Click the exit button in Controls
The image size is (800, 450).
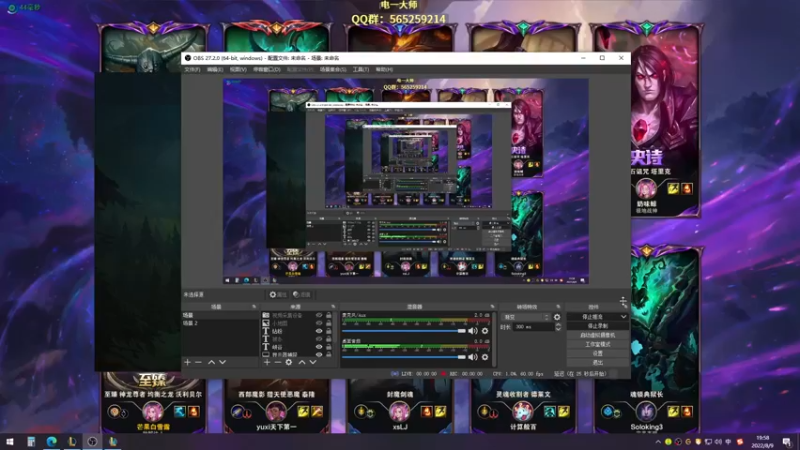(597, 363)
